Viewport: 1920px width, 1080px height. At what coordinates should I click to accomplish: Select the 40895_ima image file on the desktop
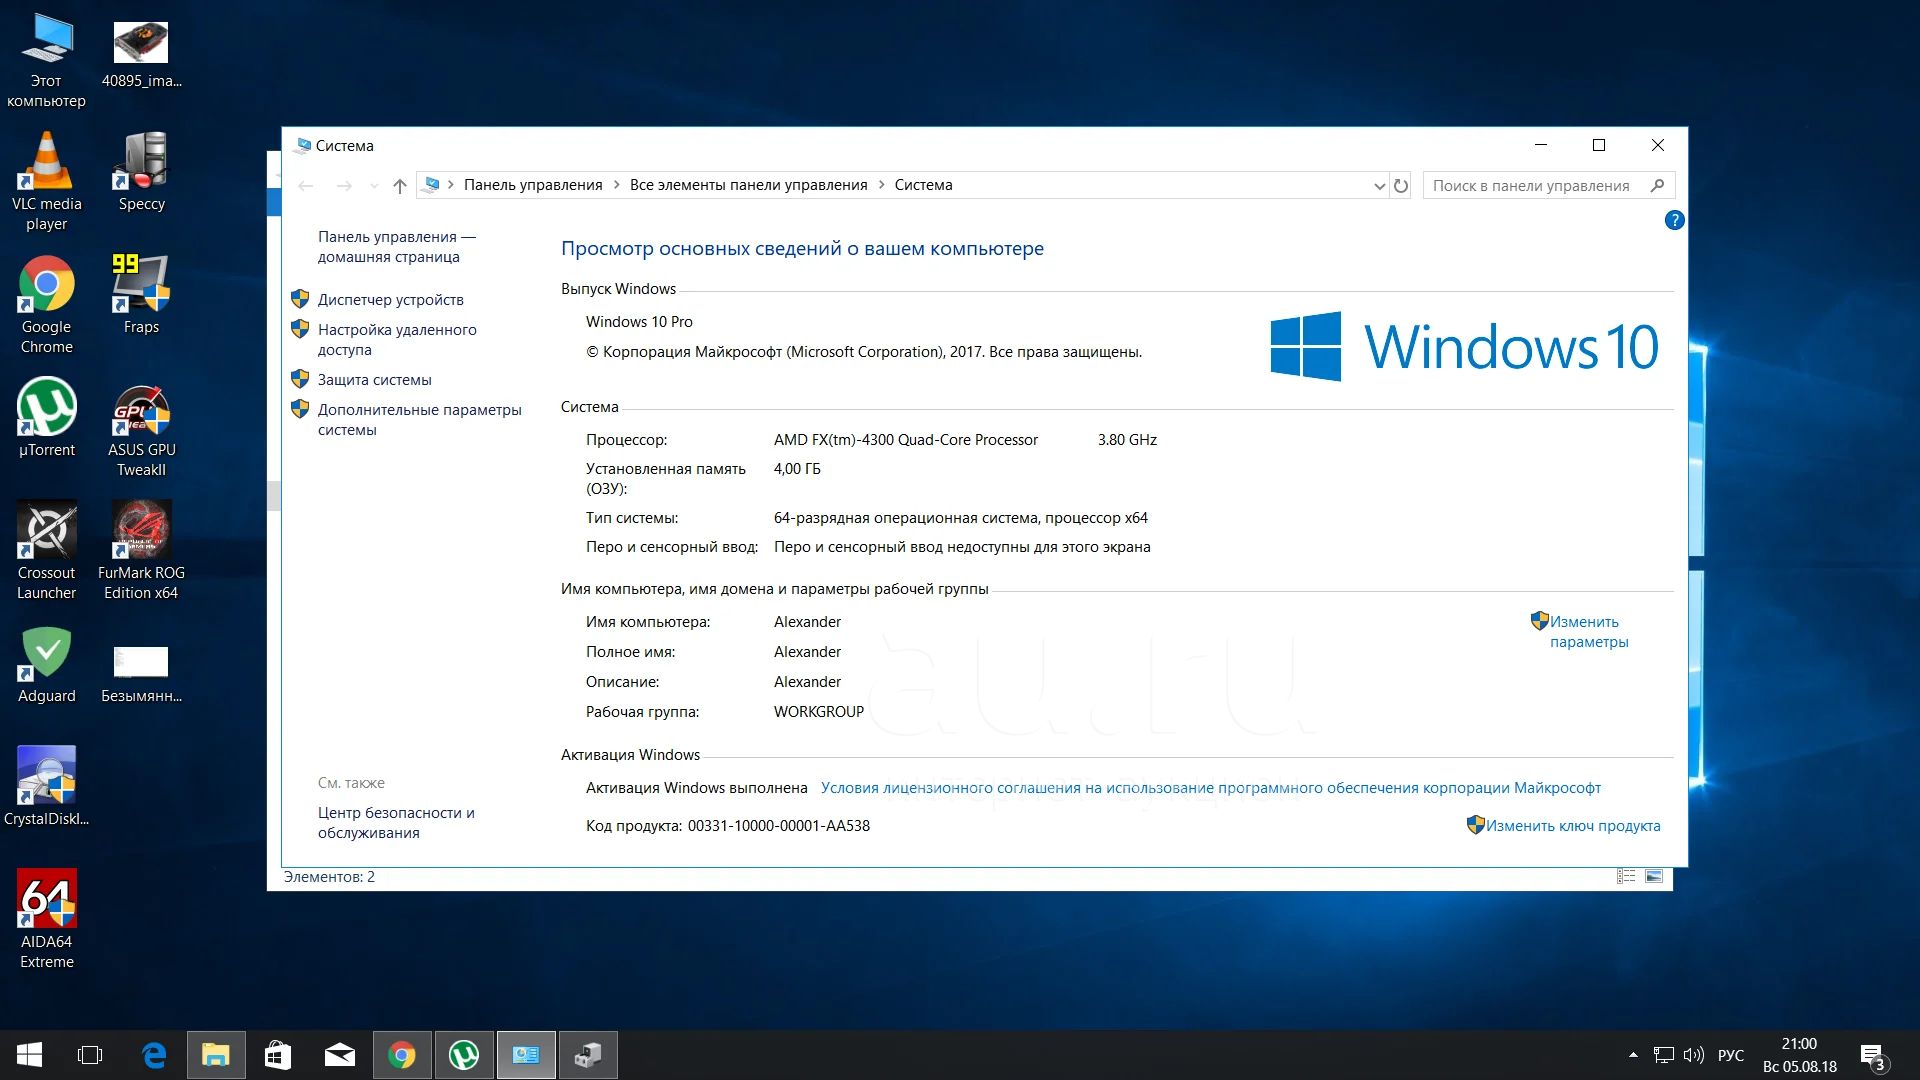coord(141,55)
